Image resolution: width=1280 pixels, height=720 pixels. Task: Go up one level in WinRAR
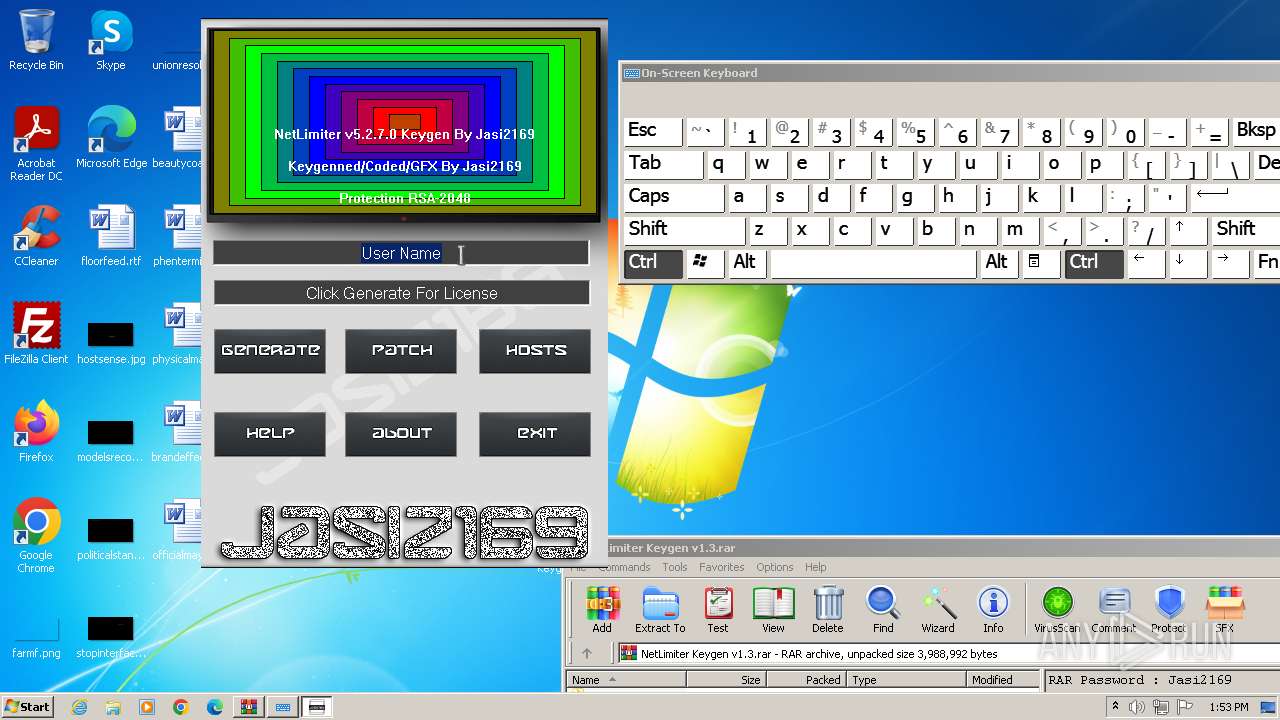(587, 654)
